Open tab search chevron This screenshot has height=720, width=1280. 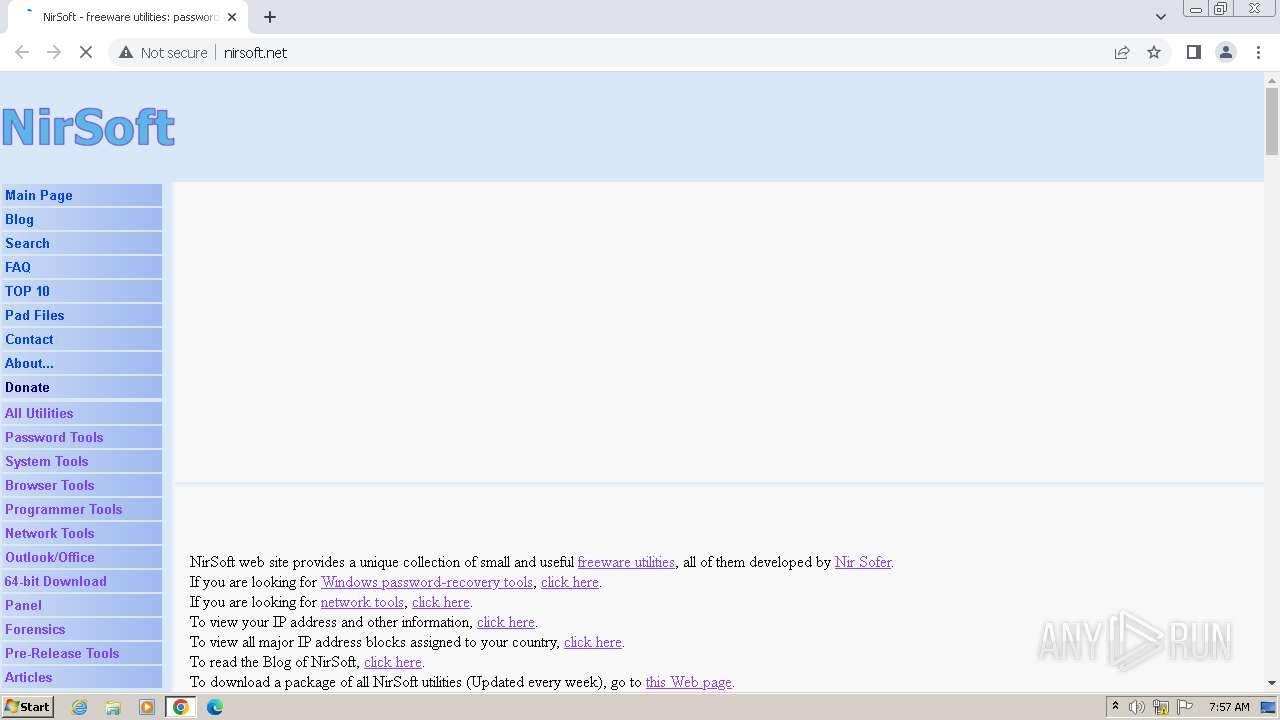(x=1160, y=17)
